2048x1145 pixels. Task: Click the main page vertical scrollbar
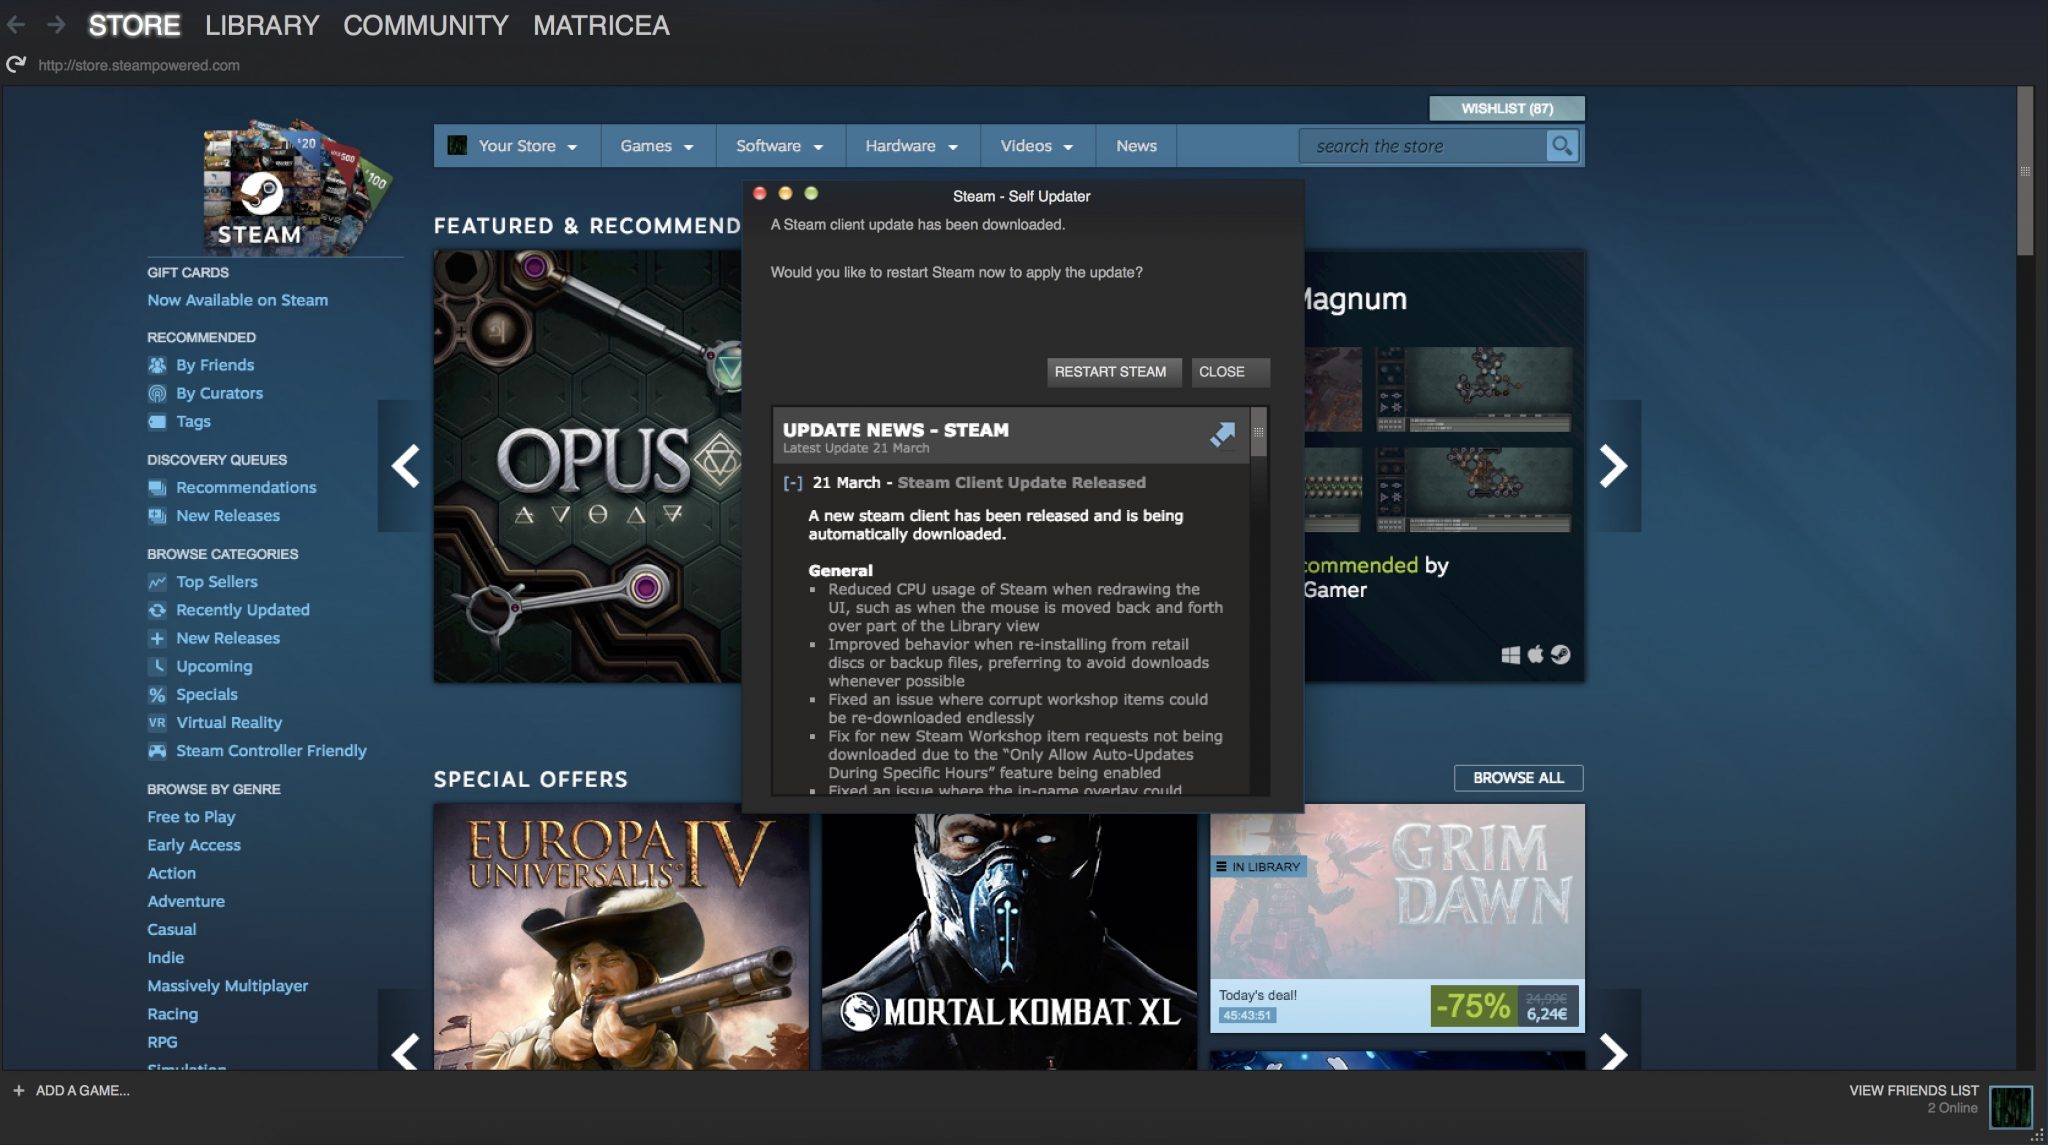click(2025, 171)
